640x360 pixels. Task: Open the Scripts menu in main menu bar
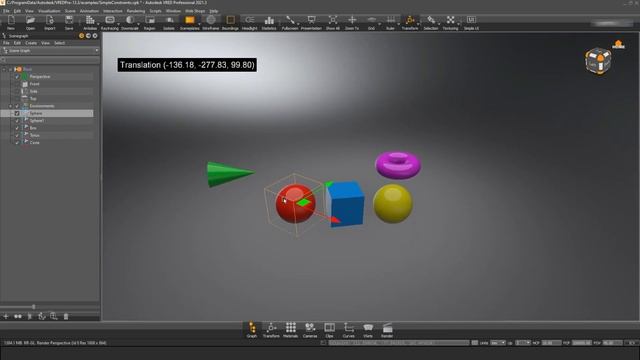point(156,11)
